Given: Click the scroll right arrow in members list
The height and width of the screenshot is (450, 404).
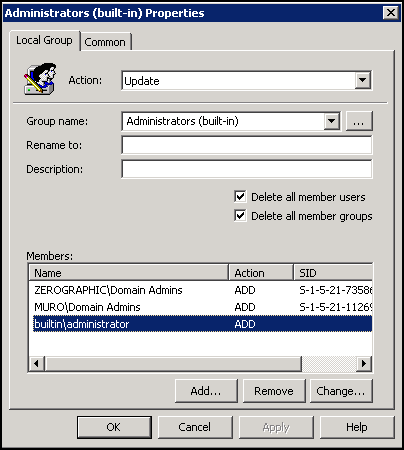Looking at the screenshot, I should point(364,363).
